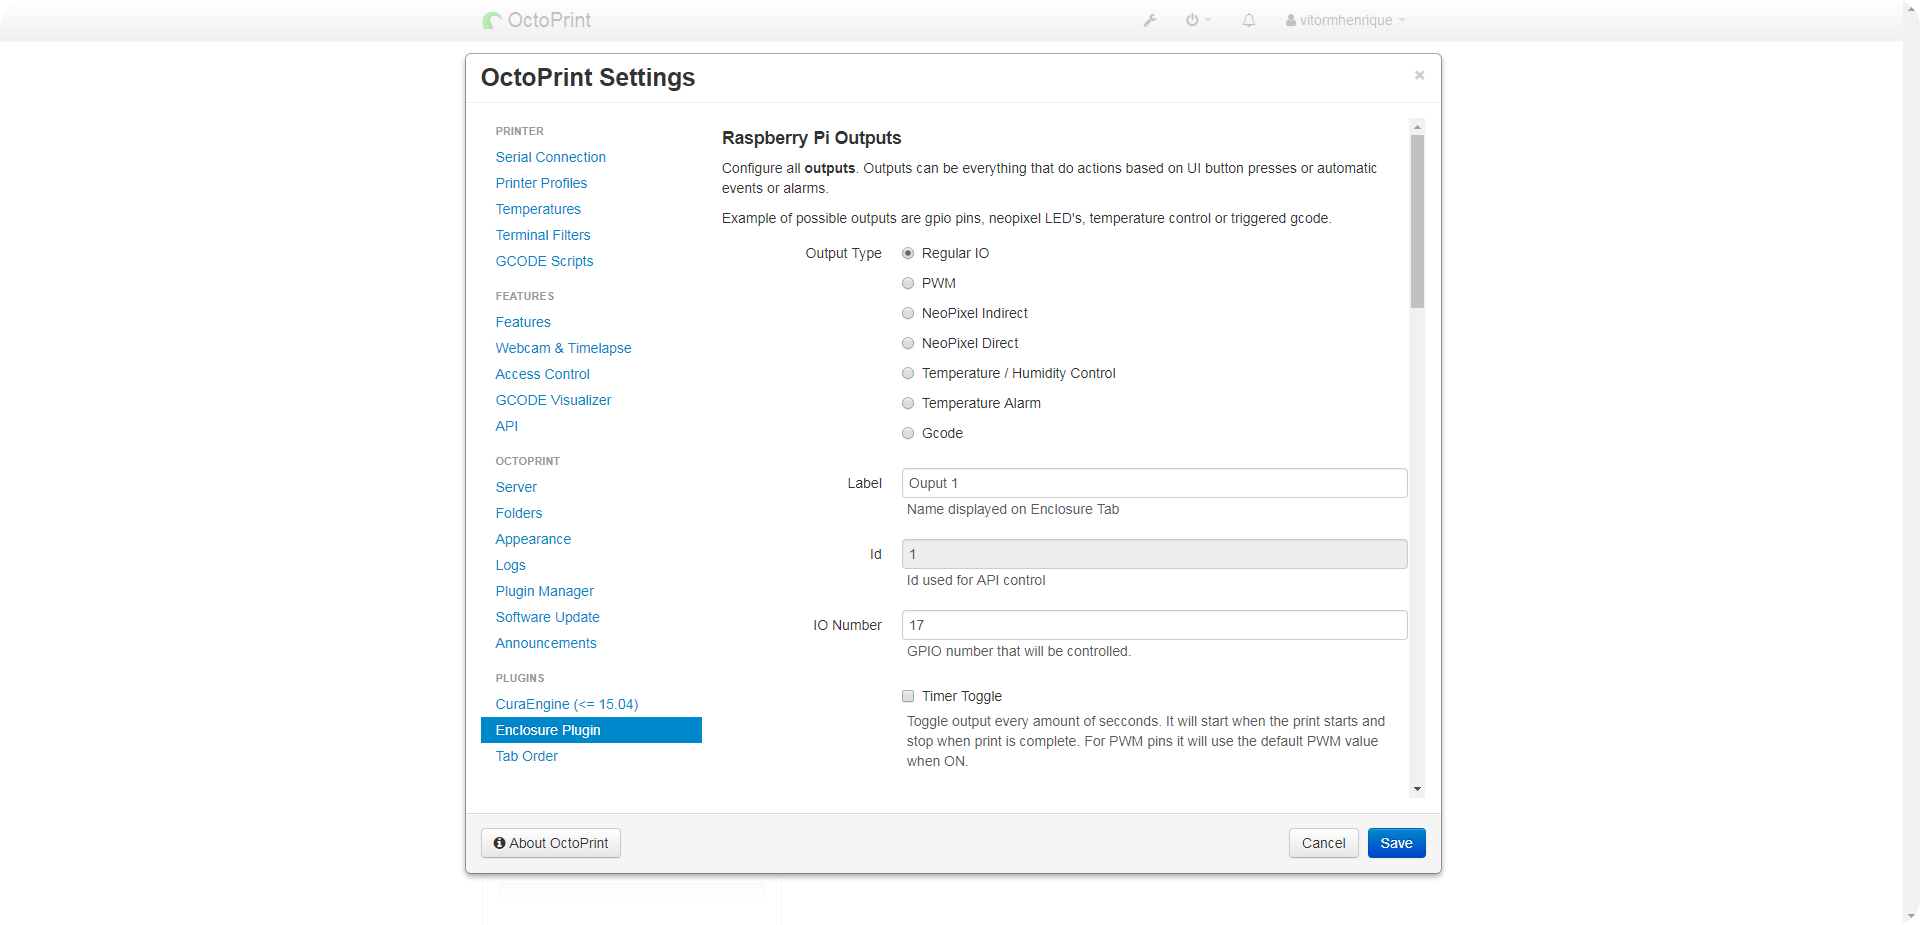
Task: Select Temperature Alarm radio option
Action: 908,403
